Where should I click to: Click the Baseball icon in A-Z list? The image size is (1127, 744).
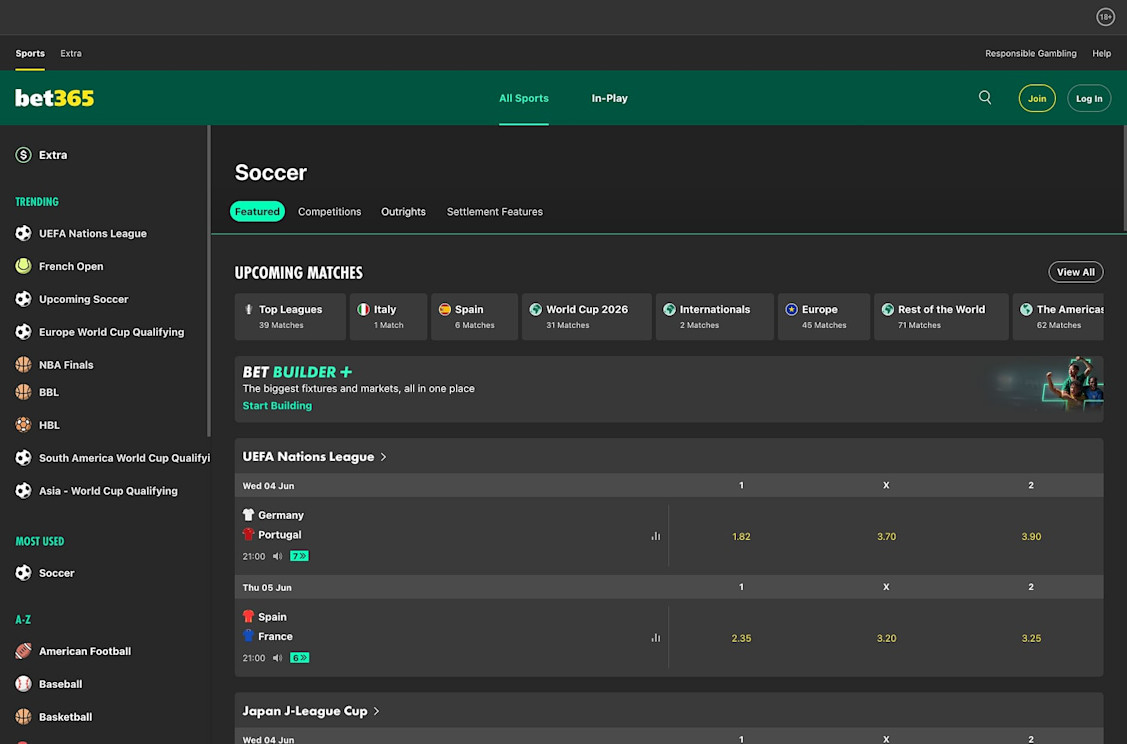pyautogui.click(x=24, y=684)
